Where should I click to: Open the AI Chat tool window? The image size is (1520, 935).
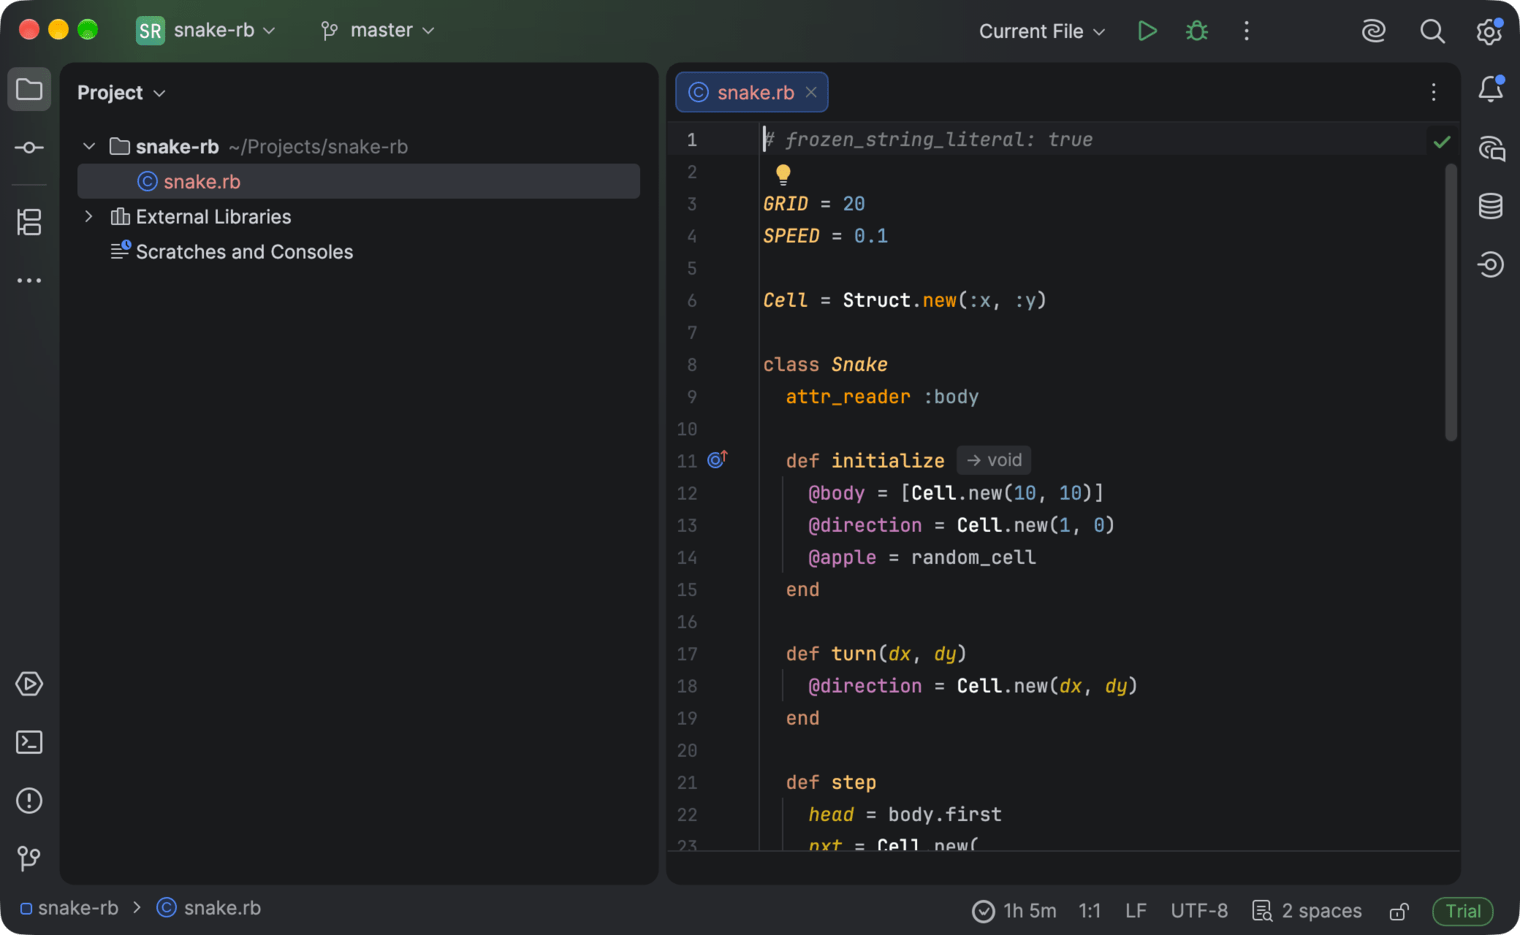click(x=1491, y=149)
